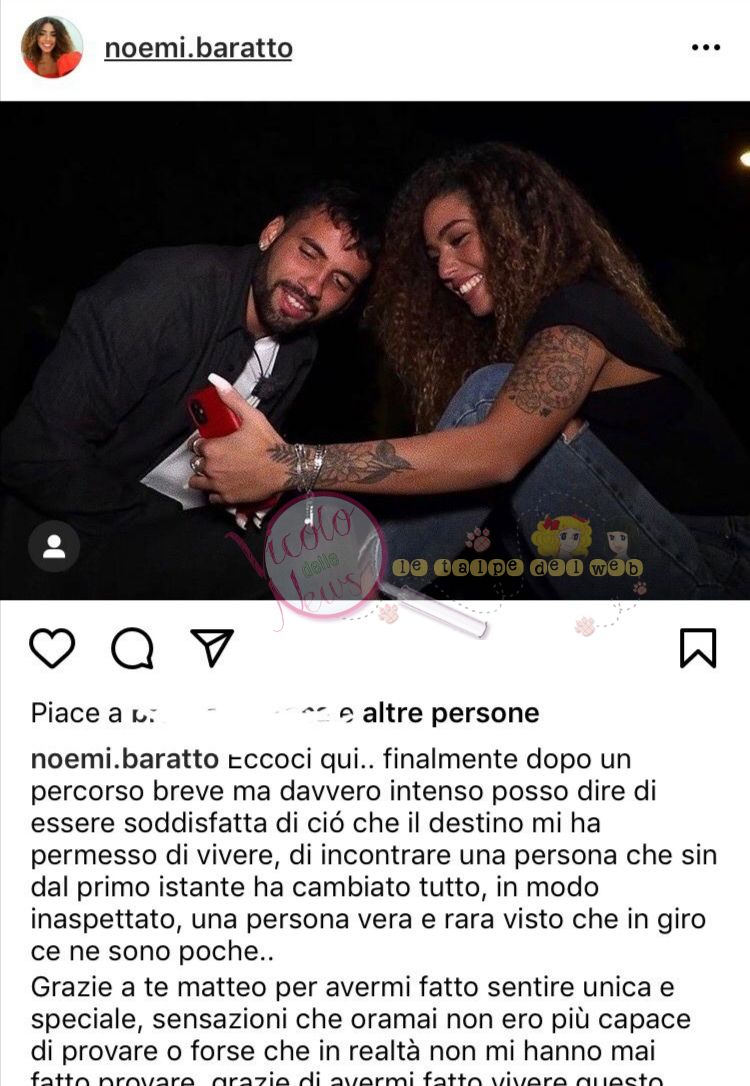Show tagged people on the photo
750x1086 pixels.
coord(54,546)
